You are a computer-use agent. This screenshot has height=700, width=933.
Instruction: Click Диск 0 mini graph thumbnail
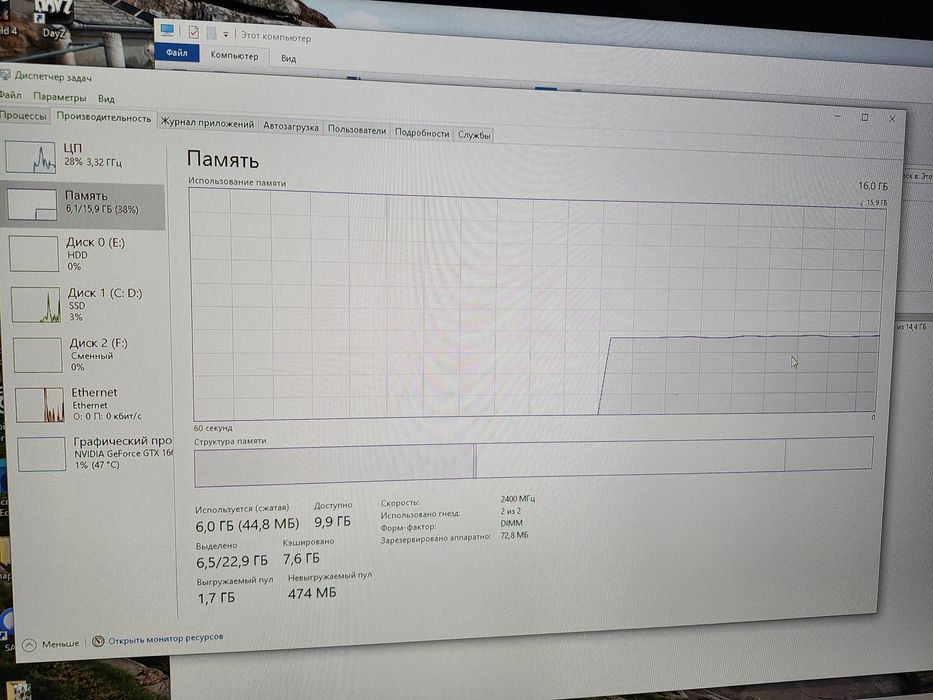[34, 254]
